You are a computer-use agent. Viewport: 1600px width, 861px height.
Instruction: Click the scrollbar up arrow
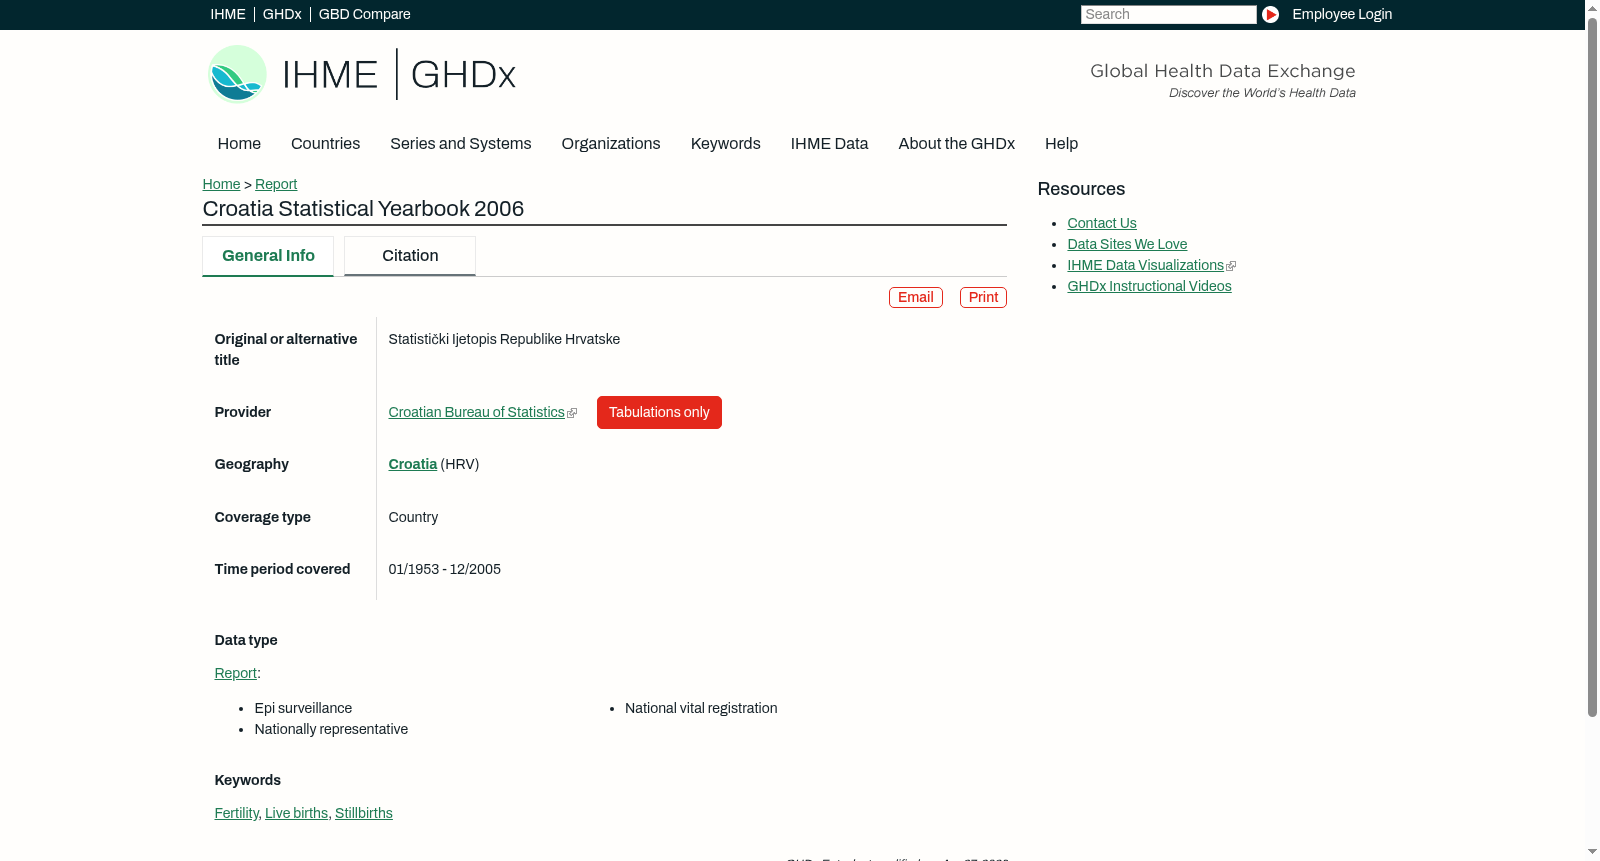[x=1592, y=7]
